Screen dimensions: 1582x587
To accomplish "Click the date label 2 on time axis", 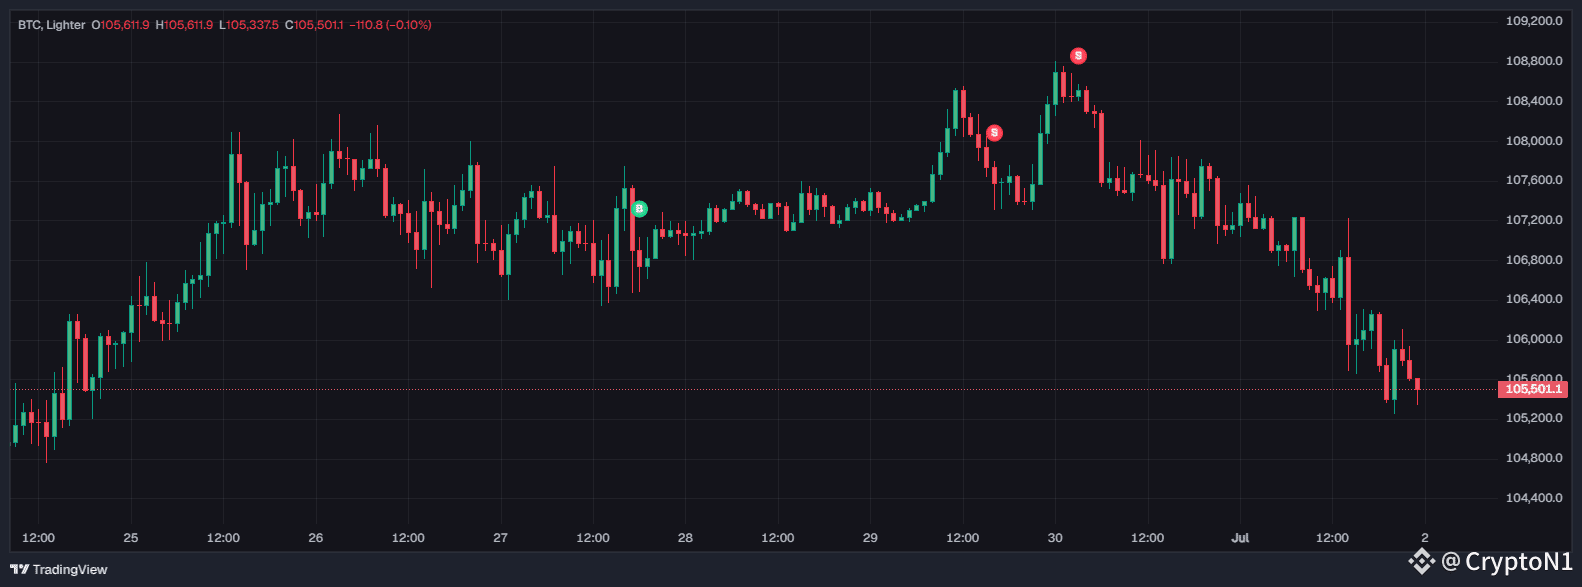I will point(1425,538).
